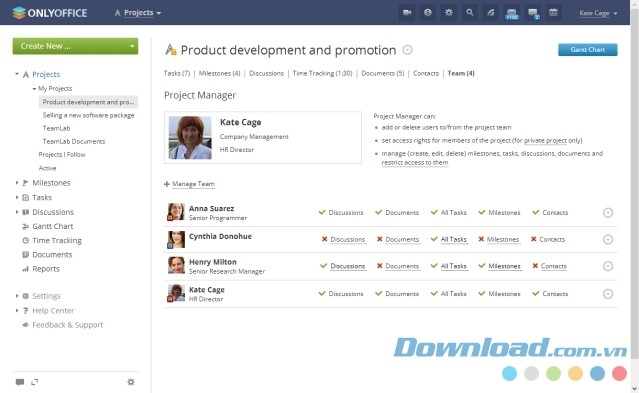
Task: Click the Reports bar chart icon
Action: pyautogui.click(x=25, y=269)
